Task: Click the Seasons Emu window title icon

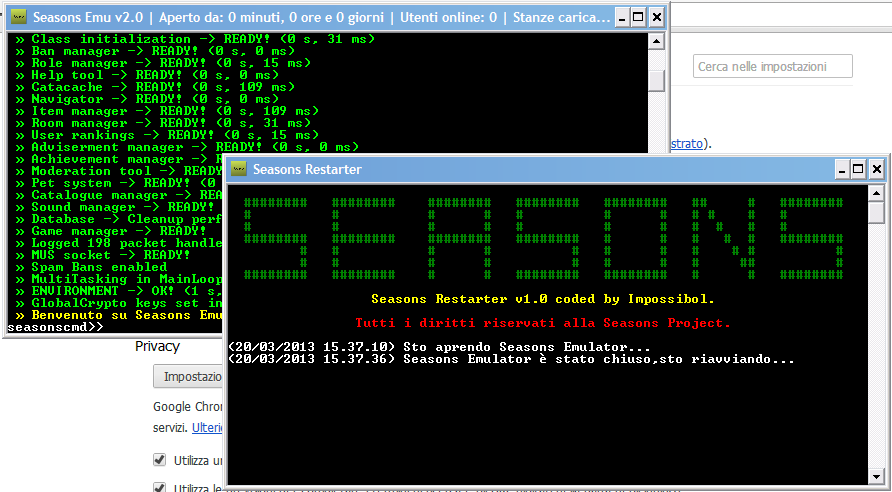Action: tap(19, 17)
